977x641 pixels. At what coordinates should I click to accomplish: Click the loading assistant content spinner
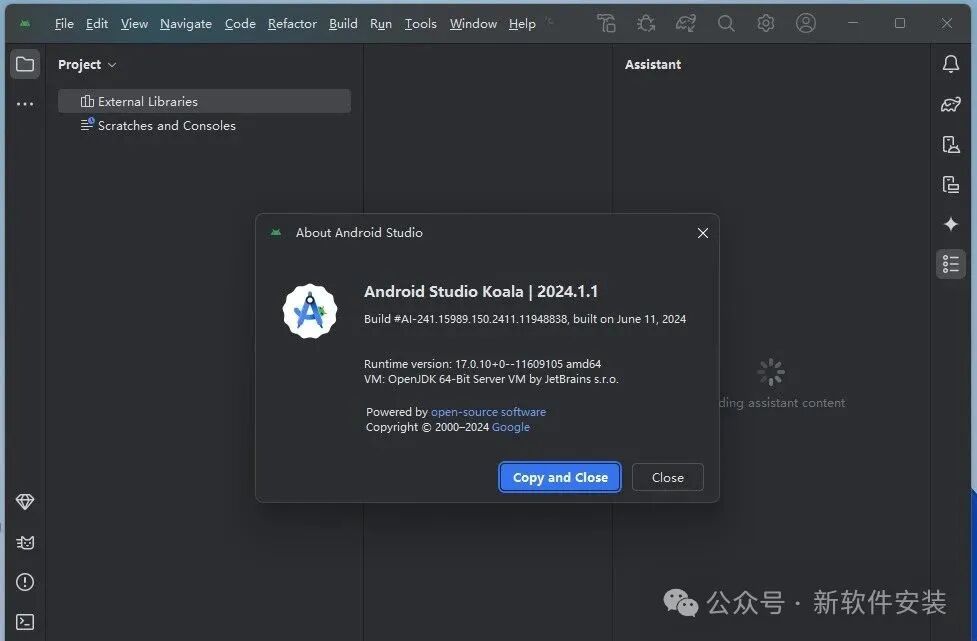(771, 372)
